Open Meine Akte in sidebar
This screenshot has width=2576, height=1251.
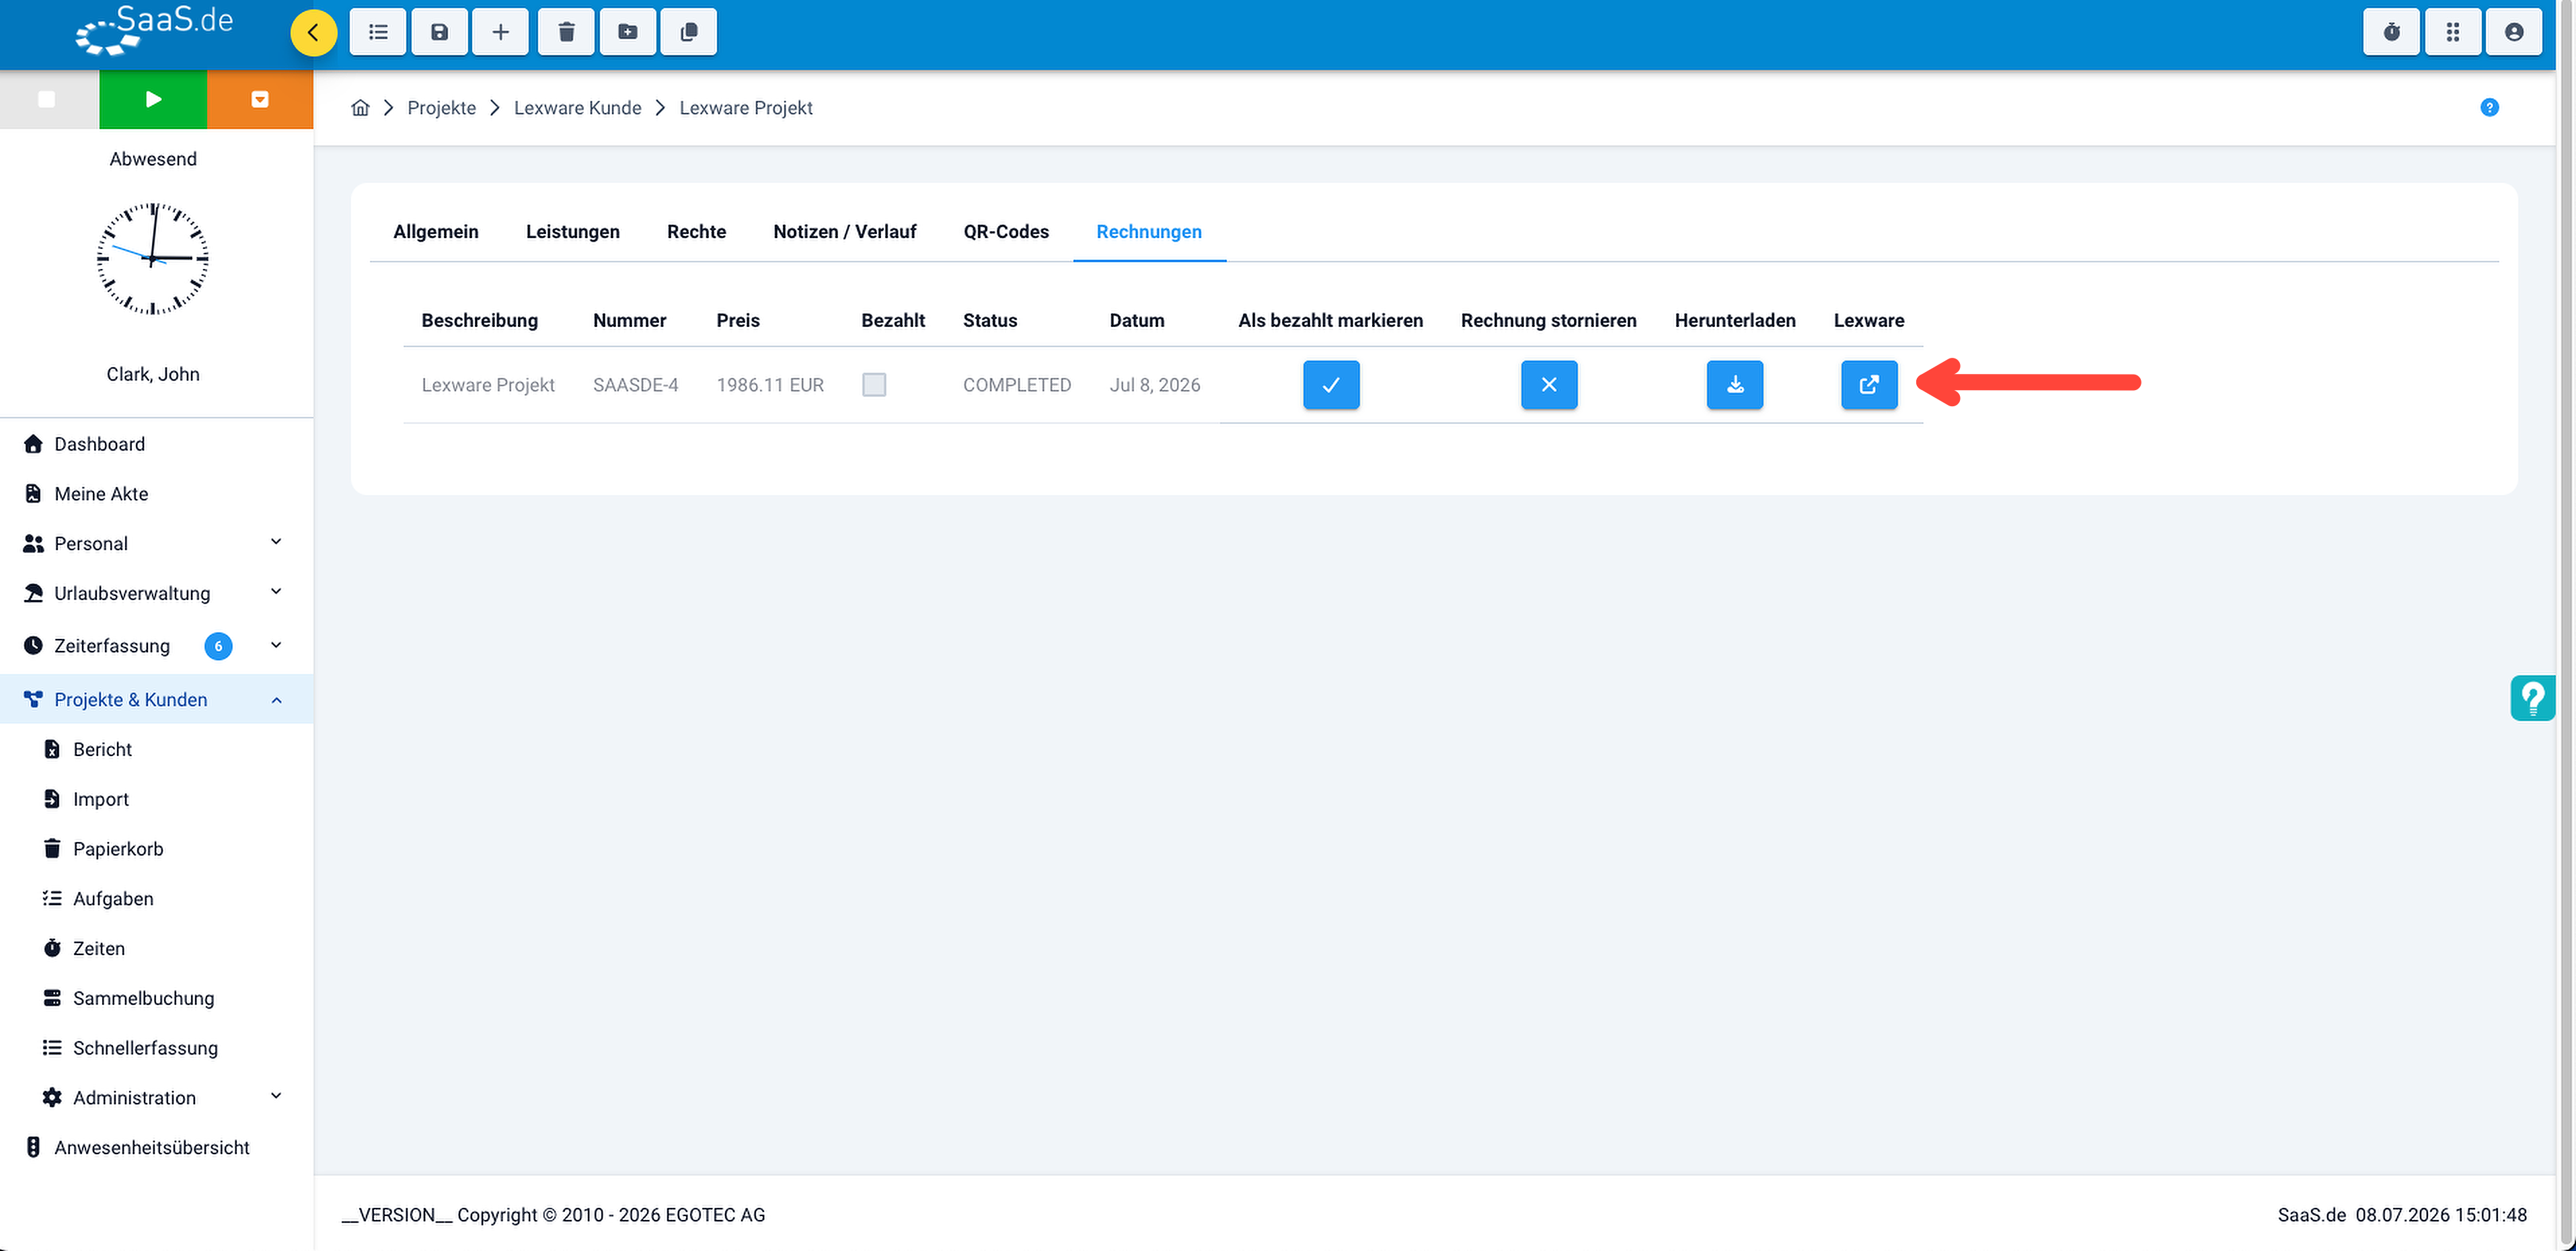(x=101, y=493)
